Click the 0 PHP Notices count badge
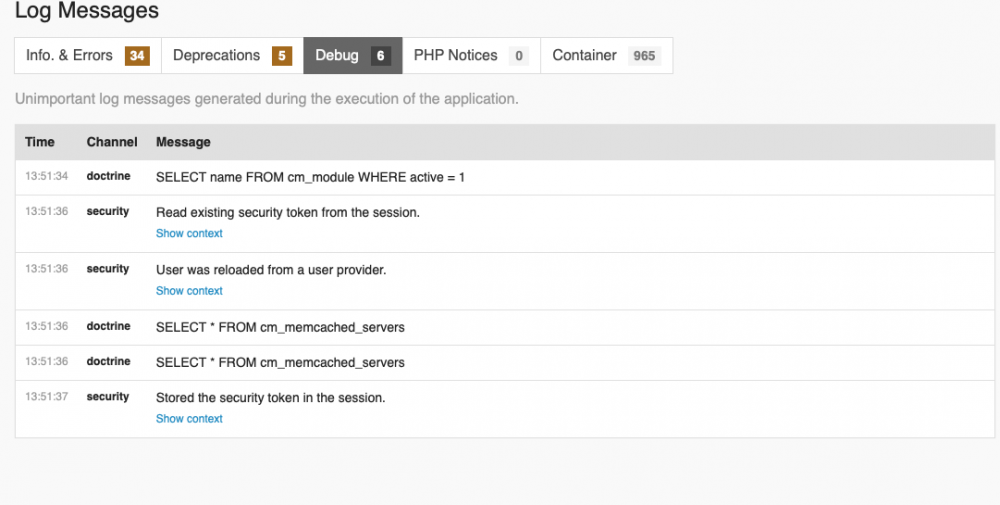 tap(518, 56)
